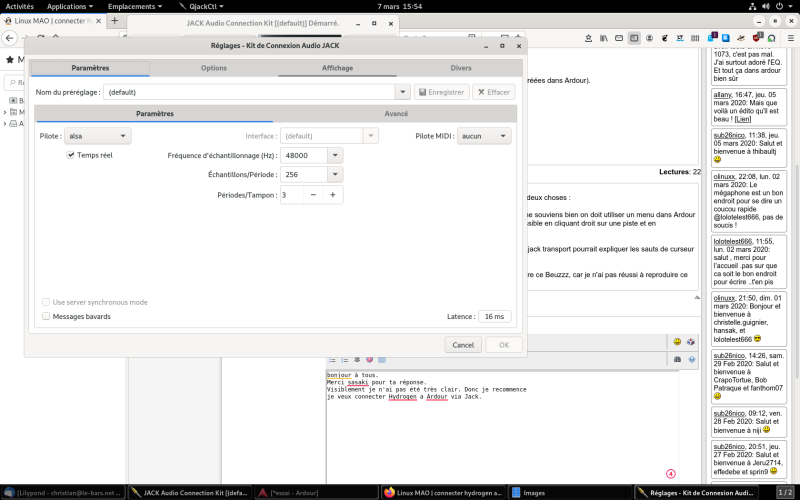Screen dimensions: 800x500
Task: Close the Linux MAO Firefox tab
Action: [x=98, y=21]
